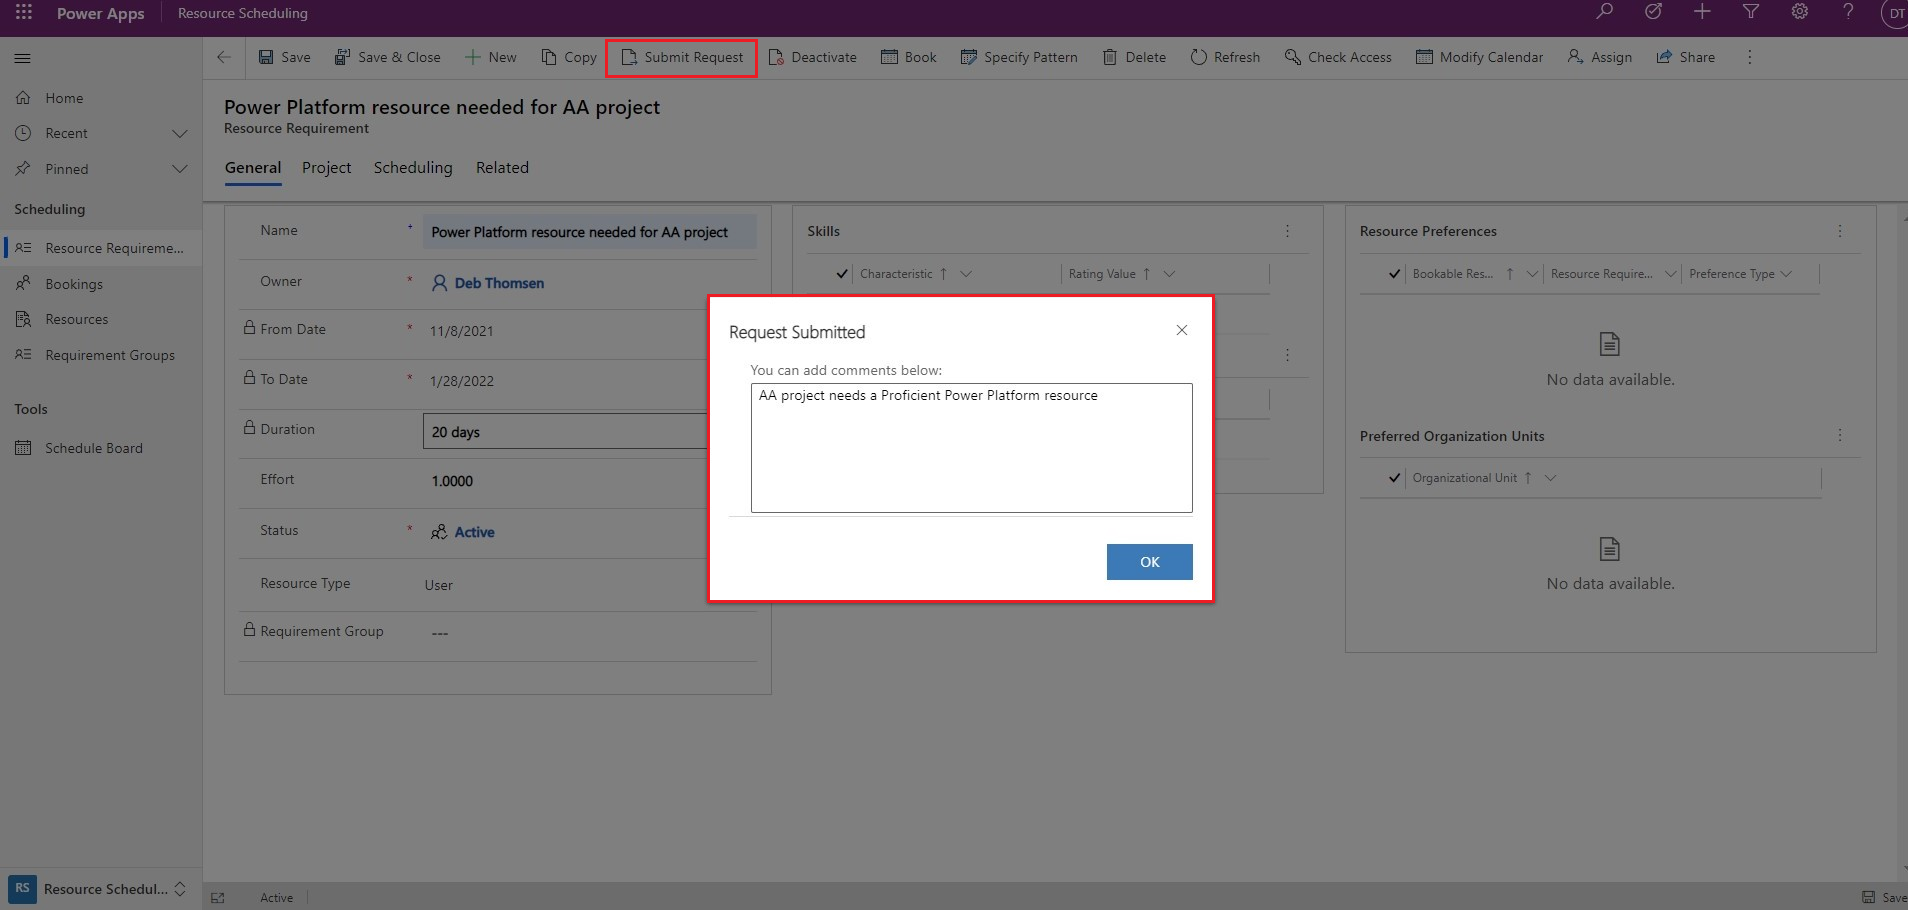Viewport: 1908px width, 910px height.
Task: Click the Delete command
Action: 1135,57
